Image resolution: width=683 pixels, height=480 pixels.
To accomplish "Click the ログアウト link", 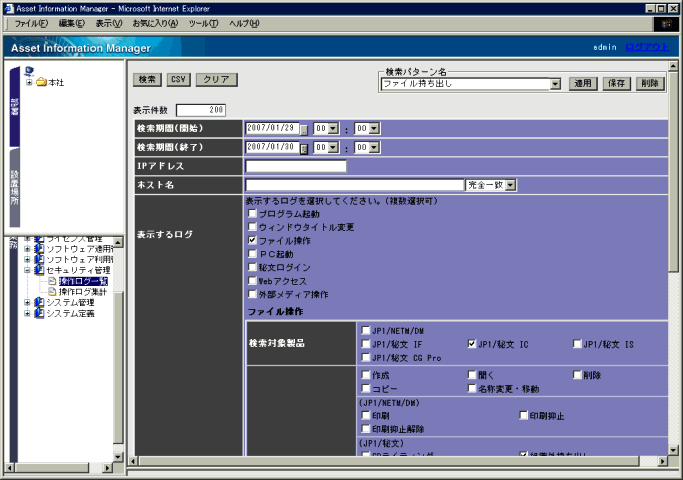I will (647, 47).
